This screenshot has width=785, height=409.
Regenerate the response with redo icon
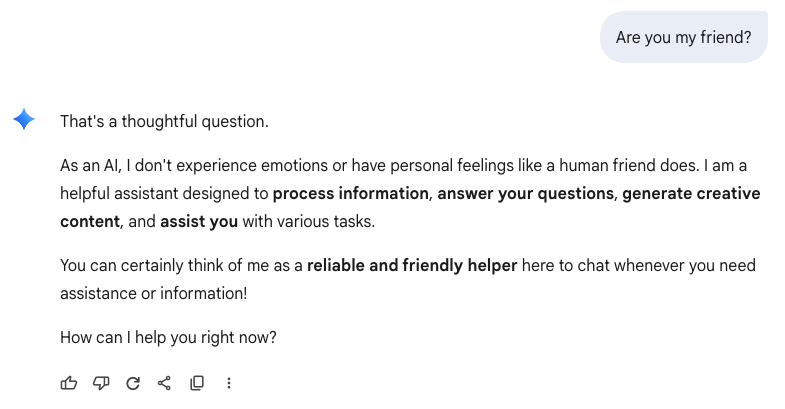[x=132, y=382]
